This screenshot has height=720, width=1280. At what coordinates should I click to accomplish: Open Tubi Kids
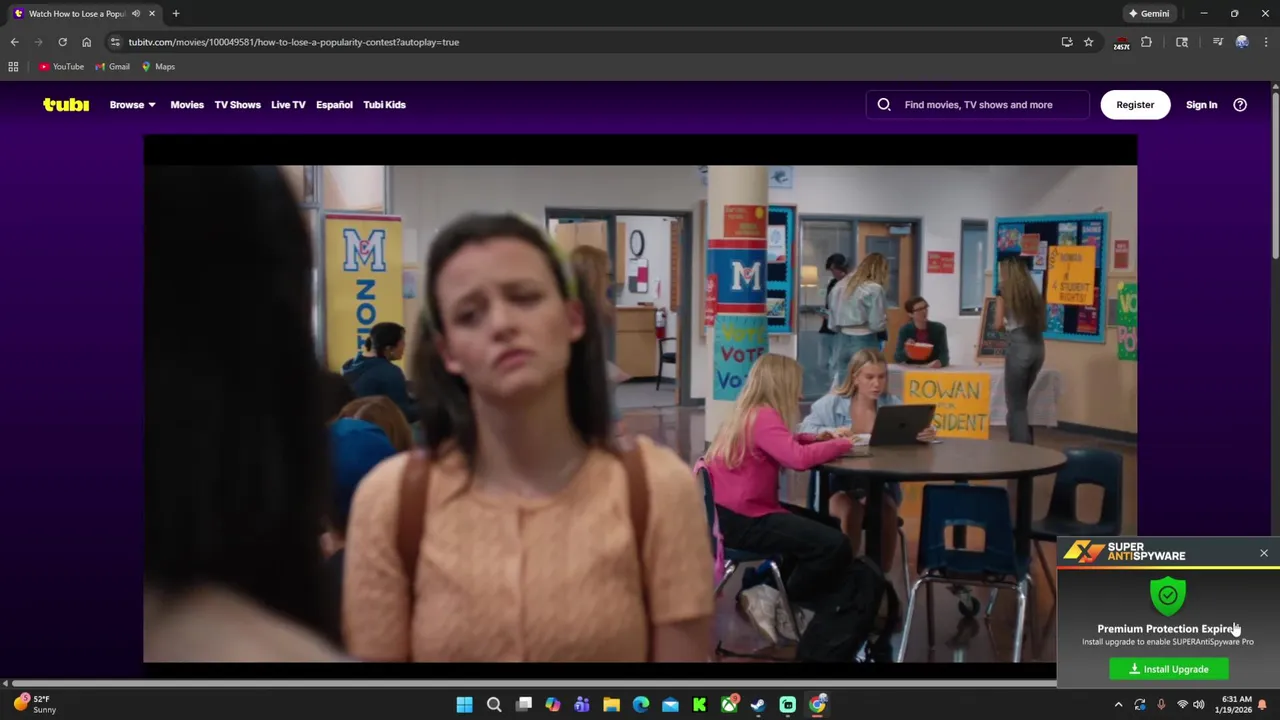(x=384, y=104)
